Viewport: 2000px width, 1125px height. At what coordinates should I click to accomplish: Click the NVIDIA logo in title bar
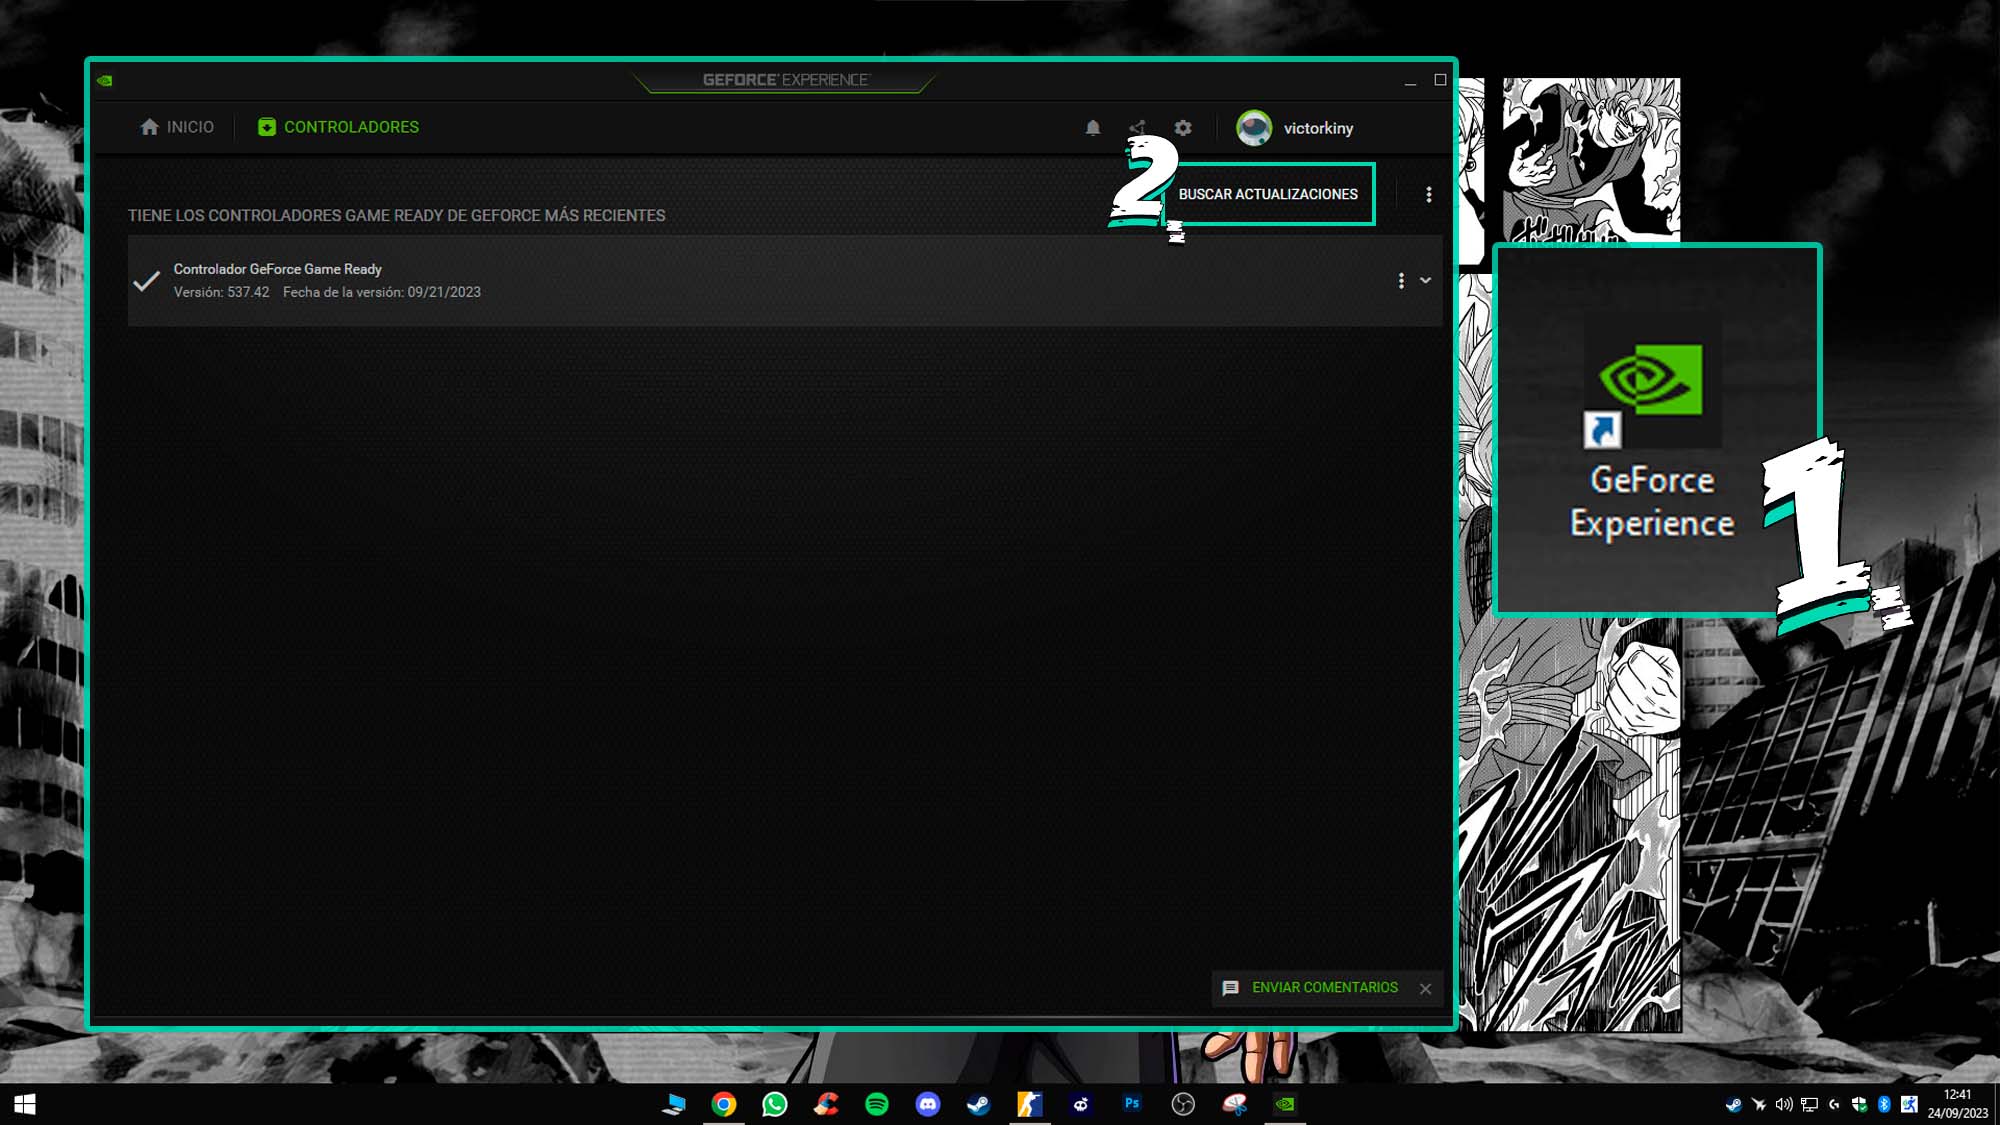tap(105, 80)
